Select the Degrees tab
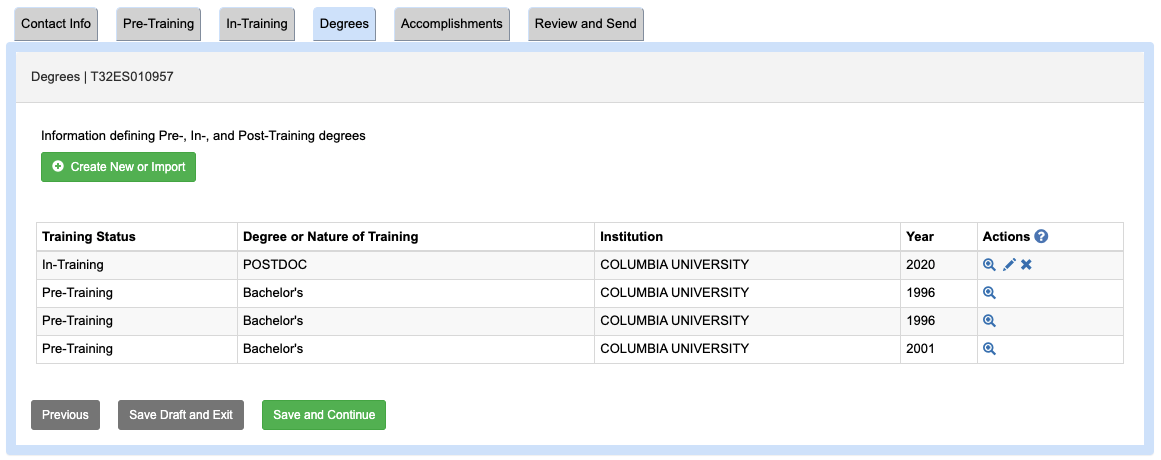 (x=344, y=24)
